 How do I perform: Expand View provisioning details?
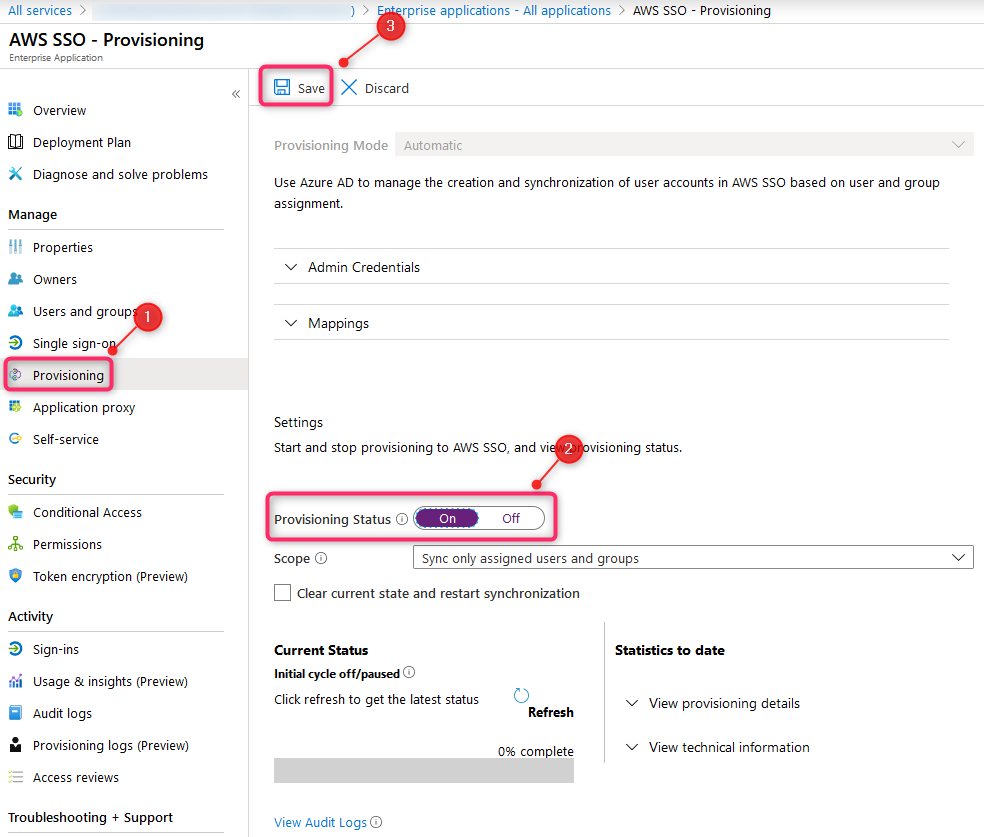(713, 703)
